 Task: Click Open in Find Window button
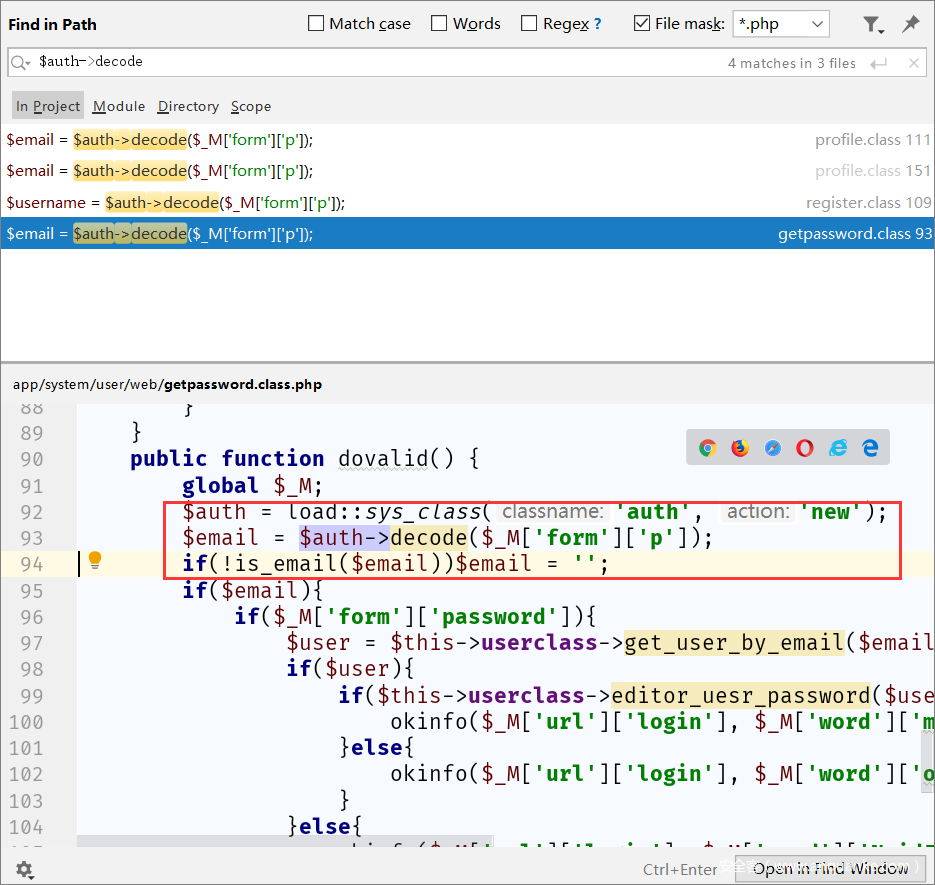(x=831, y=868)
